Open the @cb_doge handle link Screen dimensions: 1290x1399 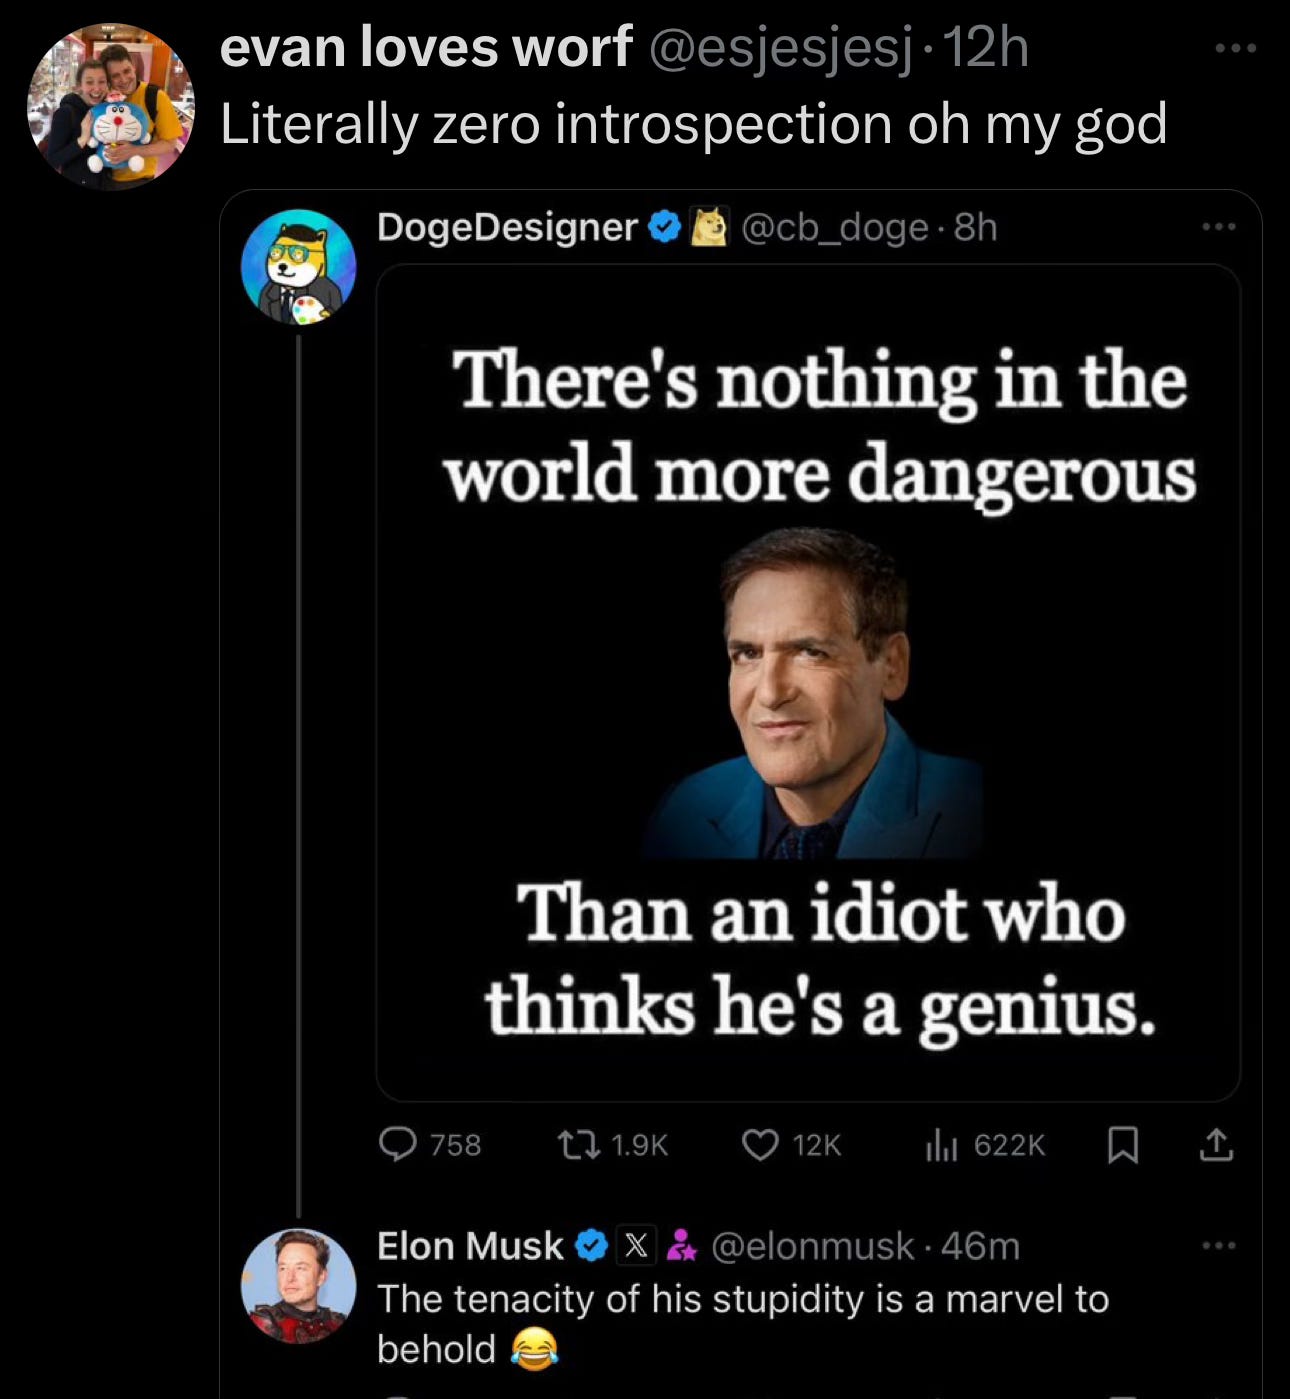835,228
